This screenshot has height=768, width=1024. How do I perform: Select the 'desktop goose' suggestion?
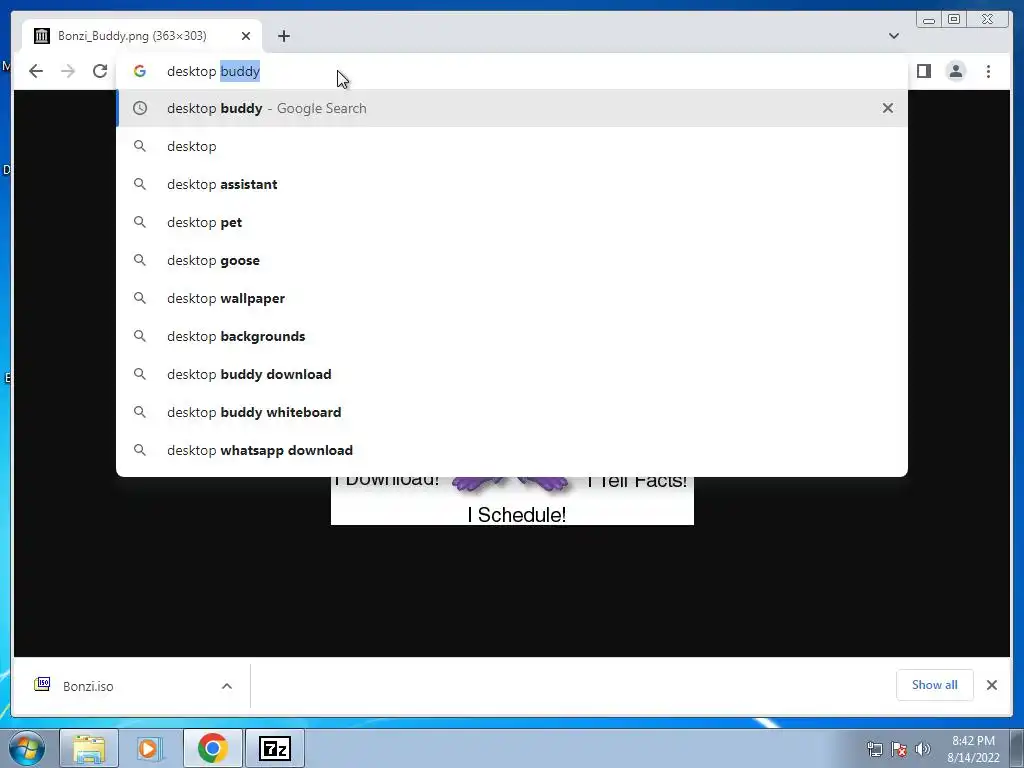(x=511, y=260)
